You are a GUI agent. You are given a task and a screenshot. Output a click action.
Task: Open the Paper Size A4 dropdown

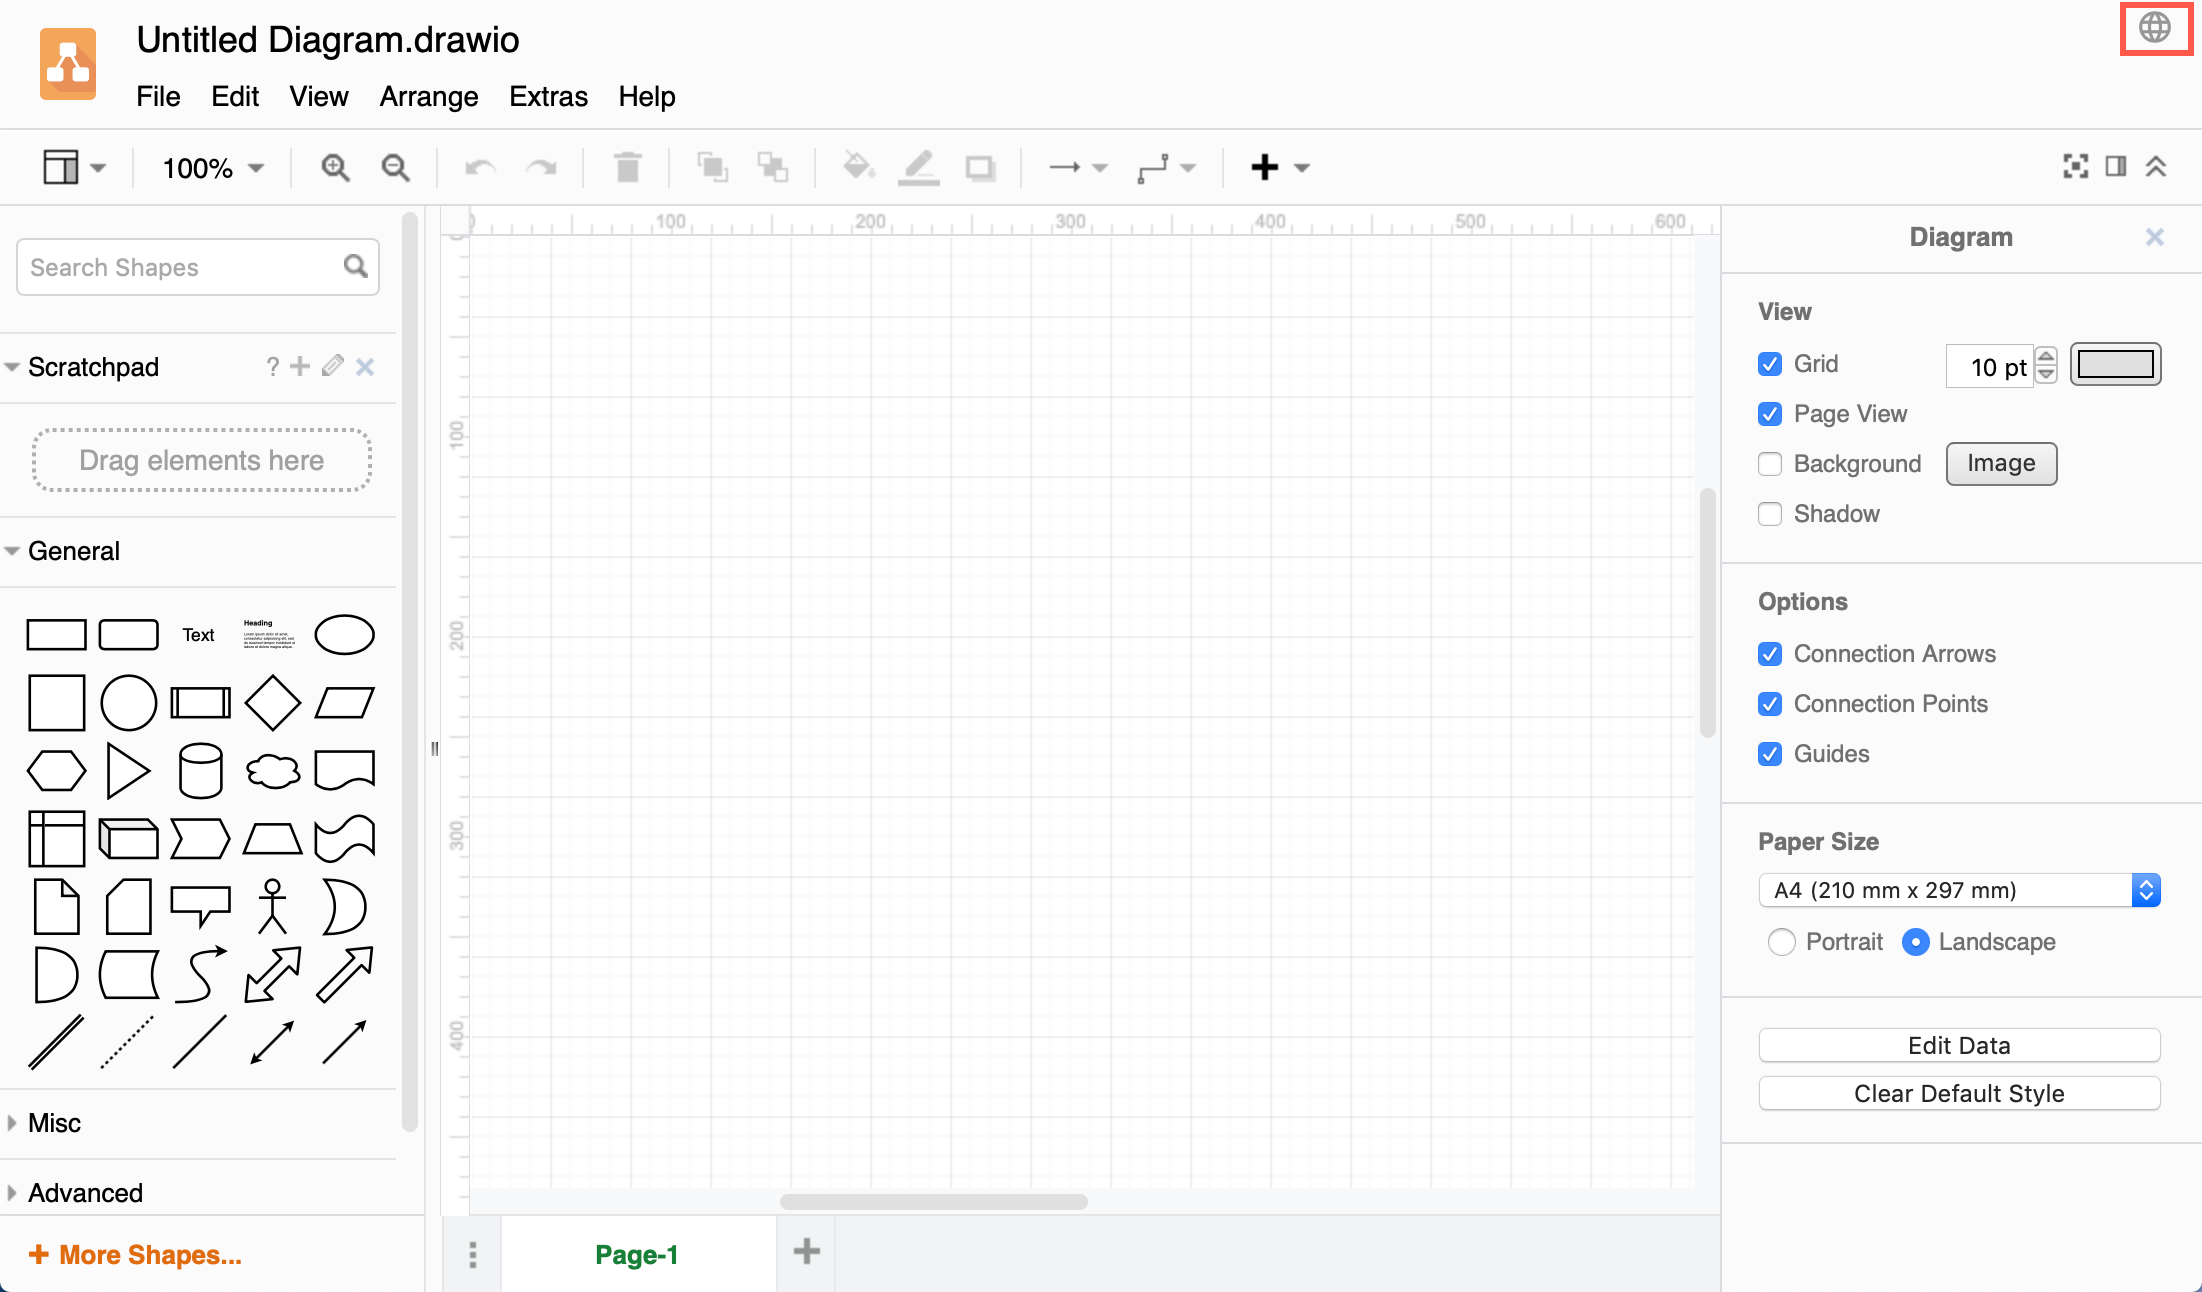click(1958, 890)
